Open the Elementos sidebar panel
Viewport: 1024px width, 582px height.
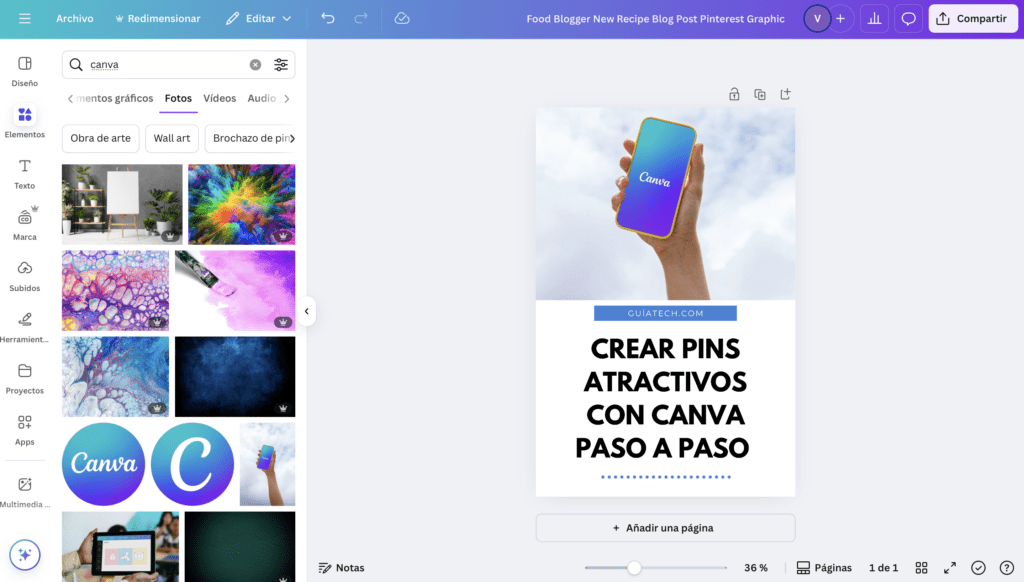[x=25, y=123]
